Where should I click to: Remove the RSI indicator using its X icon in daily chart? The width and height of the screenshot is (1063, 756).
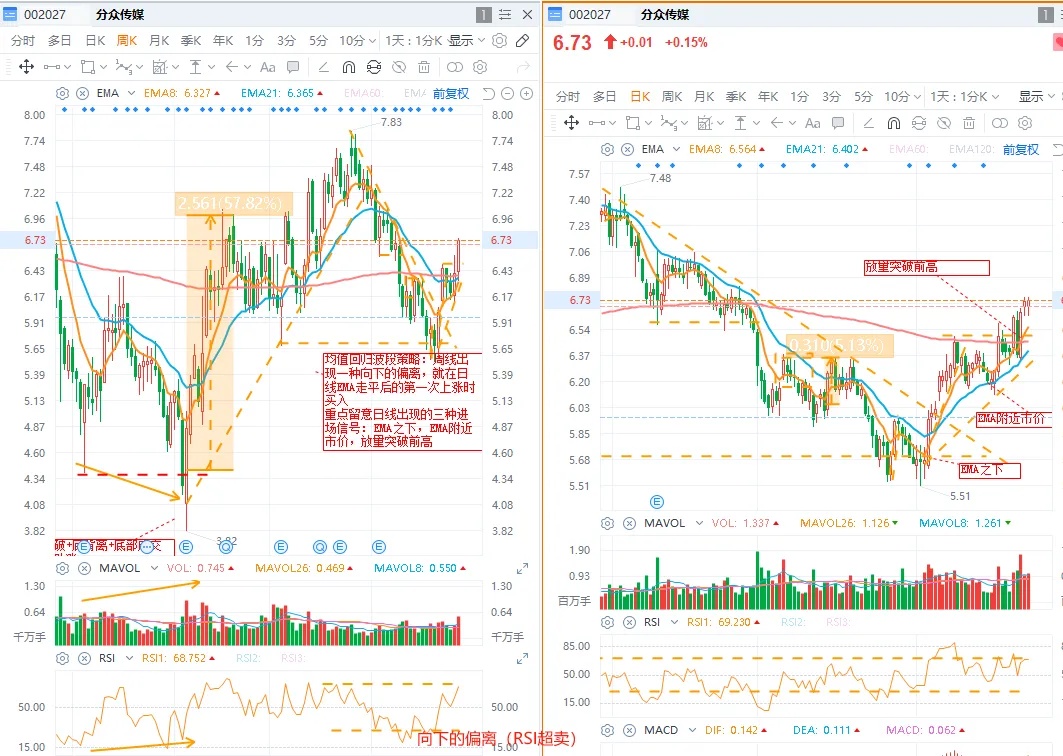[x=628, y=622]
